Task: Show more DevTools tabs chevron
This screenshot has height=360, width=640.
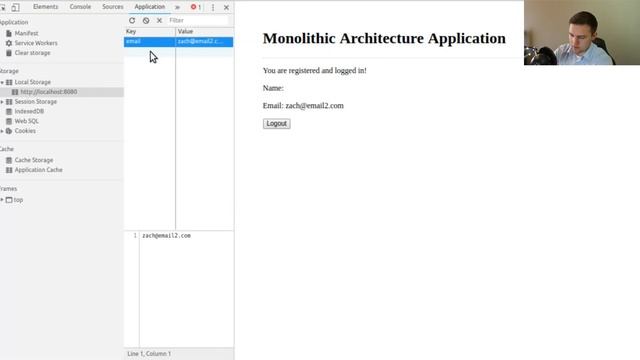Action: 177,7
